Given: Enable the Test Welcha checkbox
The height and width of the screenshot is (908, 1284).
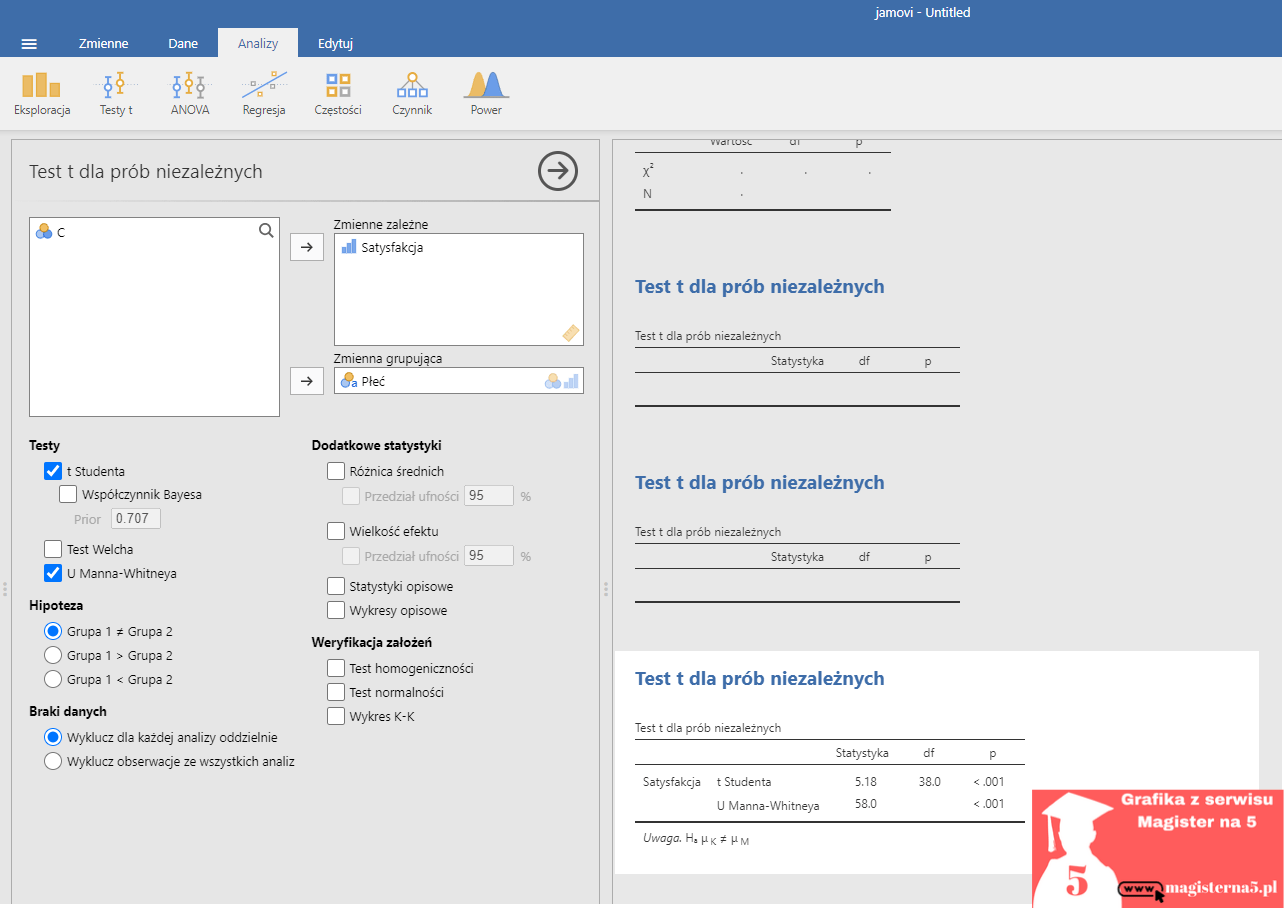Looking at the screenshot, I should tap(53, 549).
